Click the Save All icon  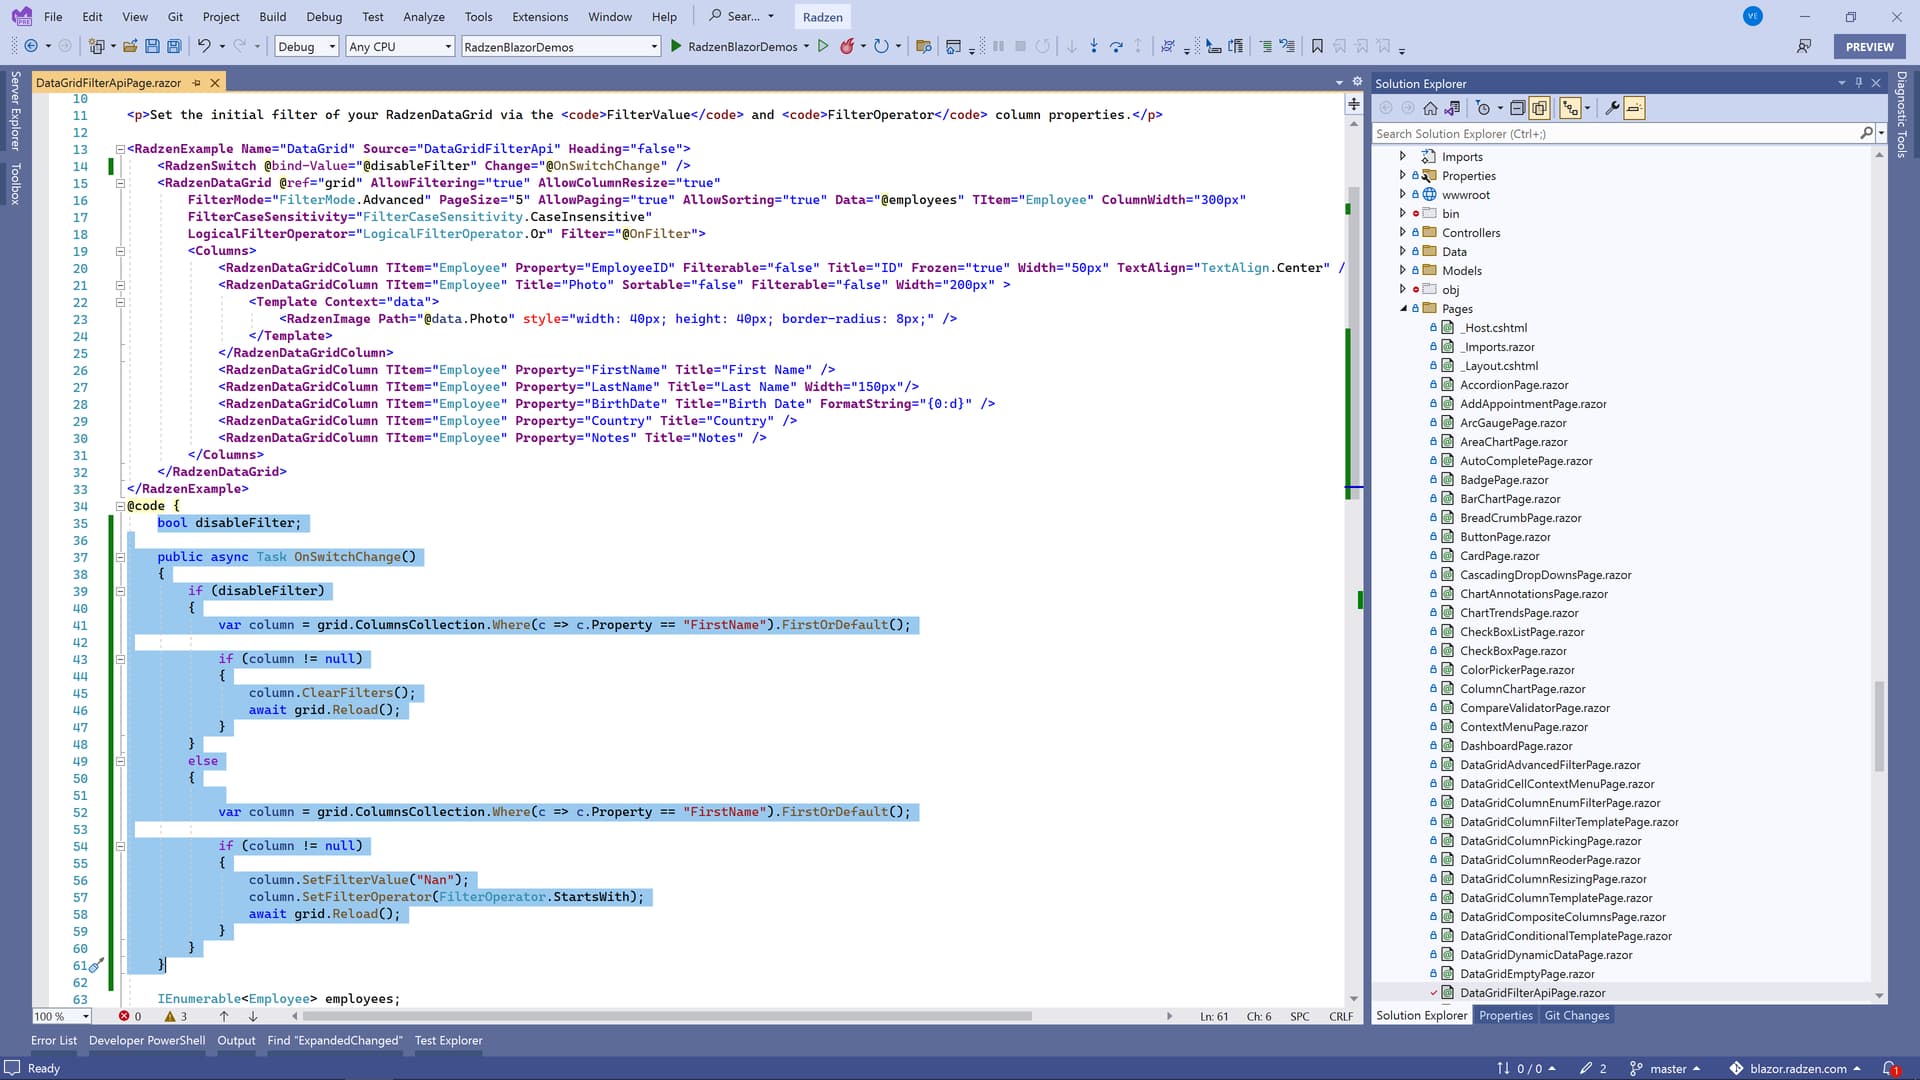click(174, 46)
